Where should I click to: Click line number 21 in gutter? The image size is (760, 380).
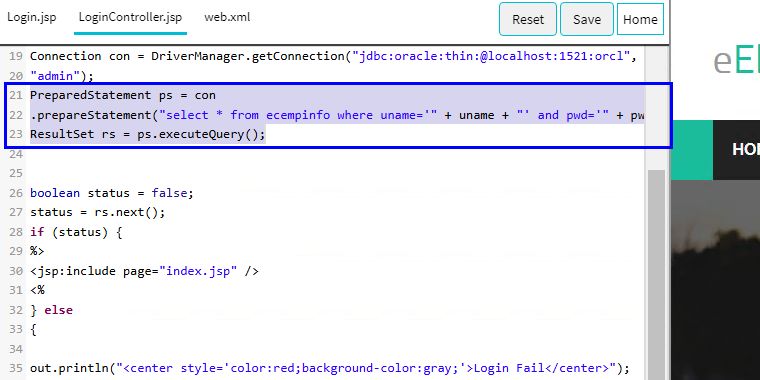pyautogui.click(x=16, y=95)
